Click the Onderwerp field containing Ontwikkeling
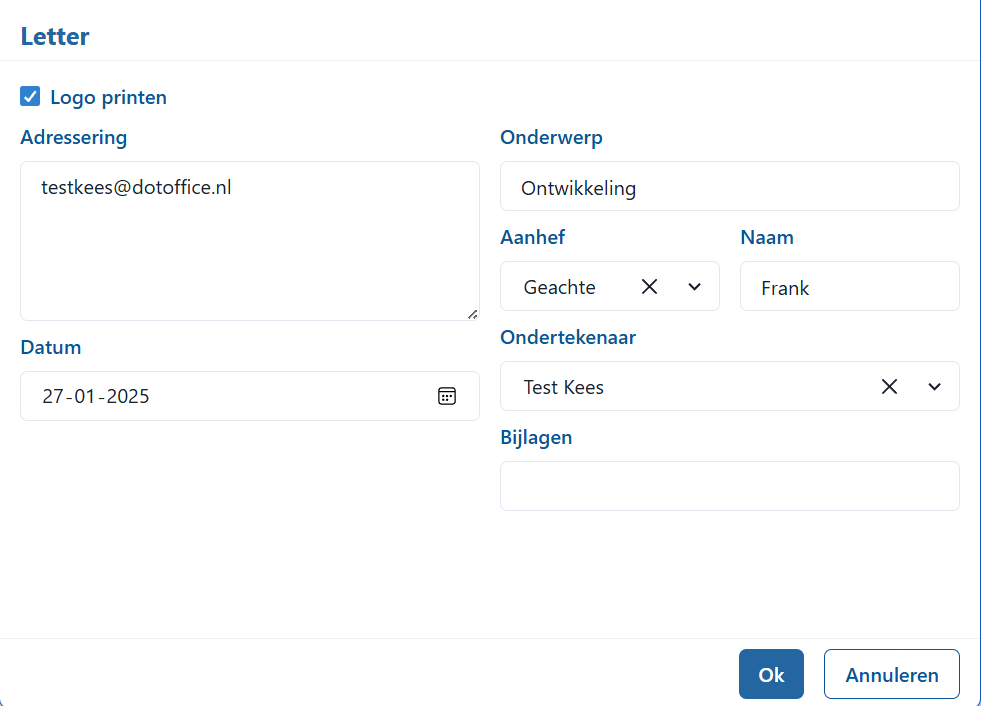This screenshot has height=706, width=981. (x=729, y=188)
